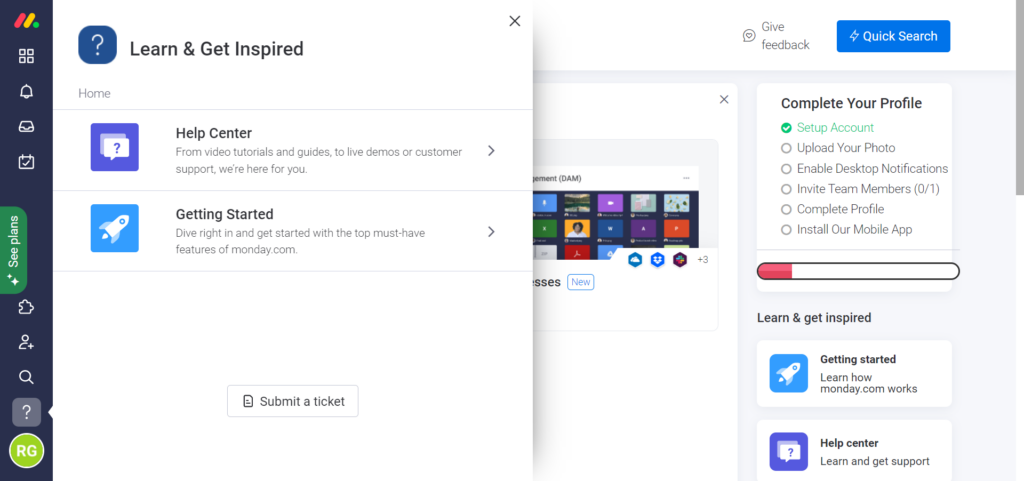Image resolution: width=1024 pixels, height=481 pixels.
Task: Click the Dropbox integration icon
Action: (x=658, y=260)
